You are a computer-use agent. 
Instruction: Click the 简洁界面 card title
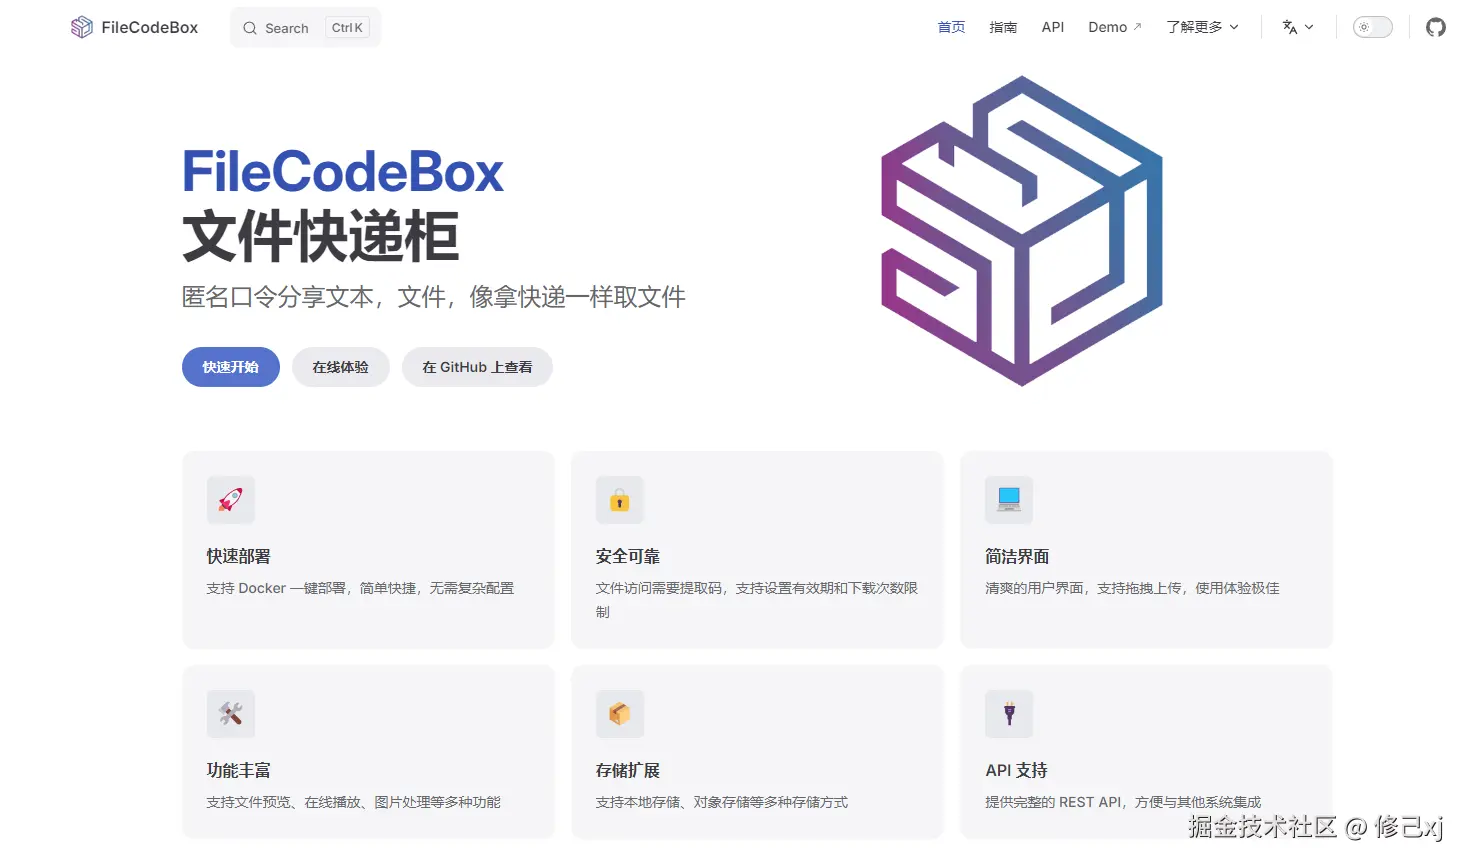[x=1017, y=557]
